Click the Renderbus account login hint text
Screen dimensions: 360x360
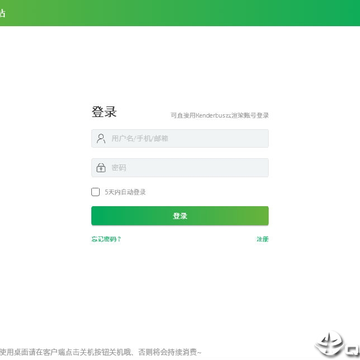tap(220, 115)
